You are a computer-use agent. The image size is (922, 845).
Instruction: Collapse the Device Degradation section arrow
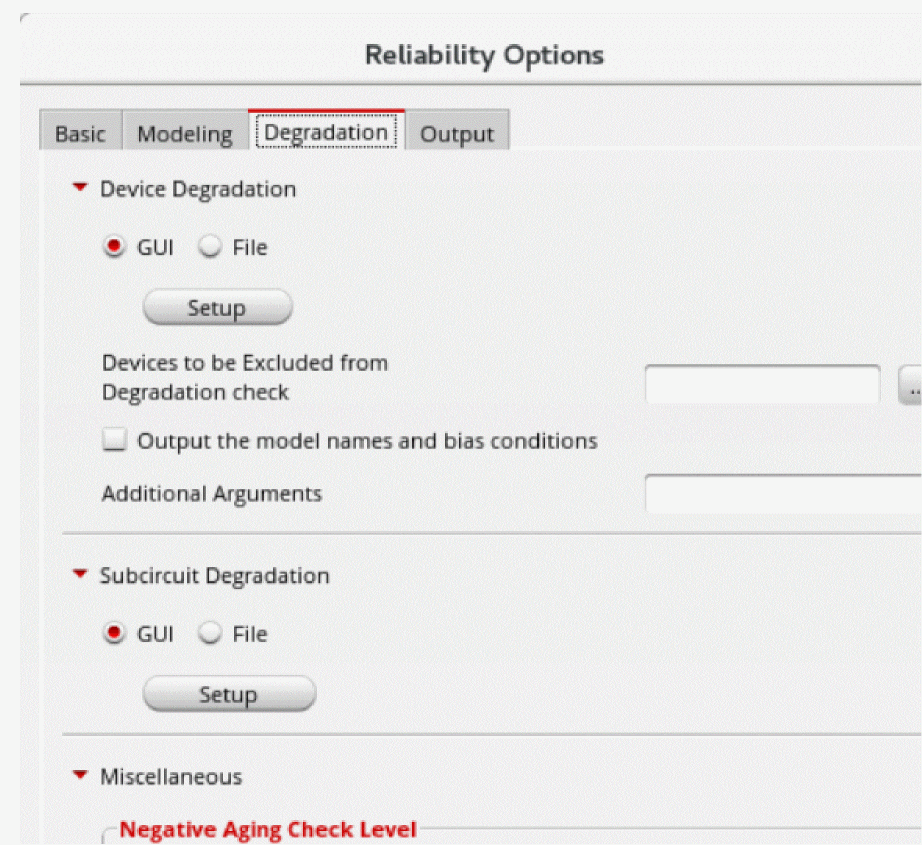[x=82, y=188]
